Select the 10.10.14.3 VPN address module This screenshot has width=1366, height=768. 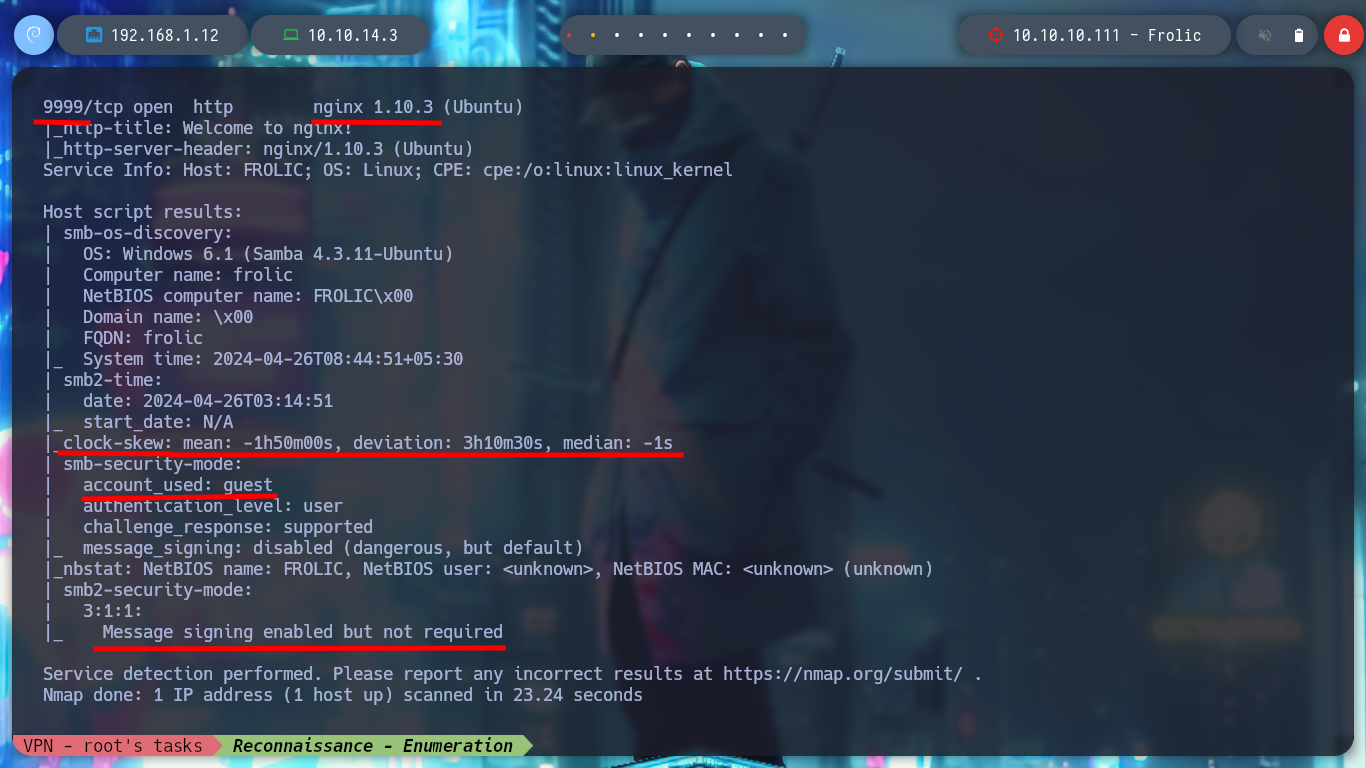coord(341,35)
